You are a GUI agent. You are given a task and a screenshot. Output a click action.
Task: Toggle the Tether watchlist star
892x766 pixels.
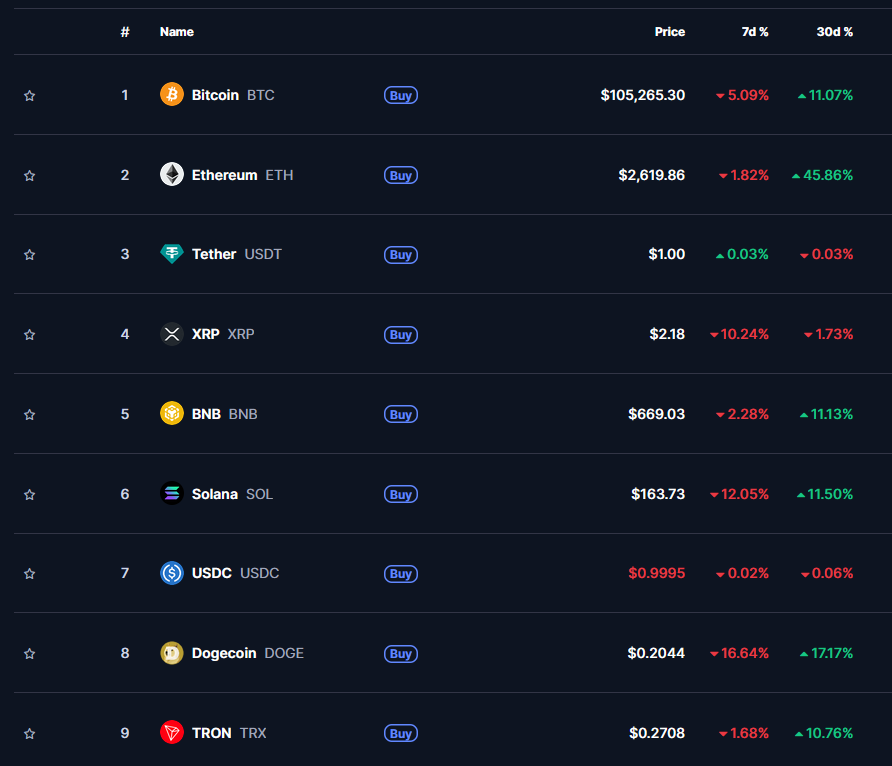click(x=30, y=255)
